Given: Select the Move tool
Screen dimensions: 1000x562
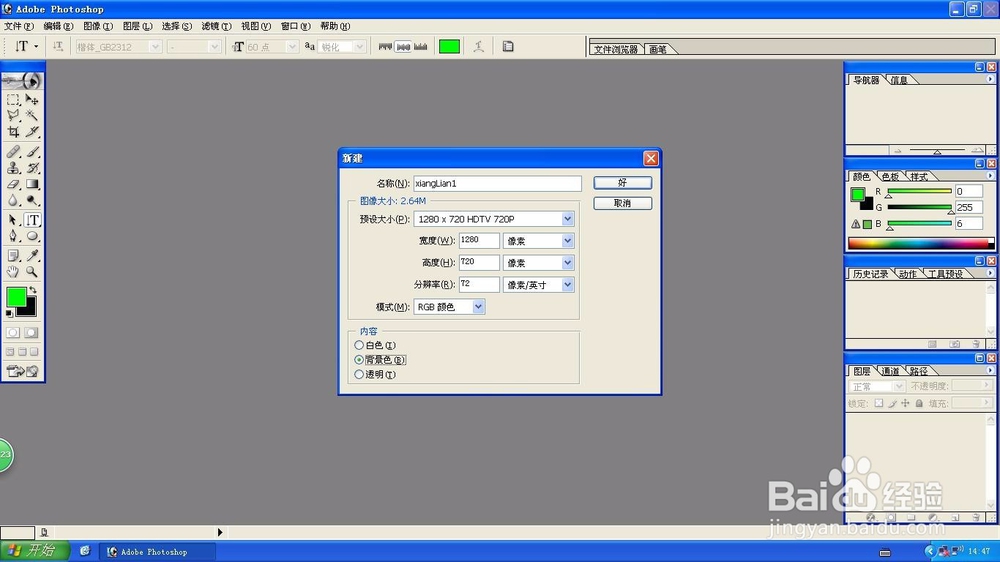Looking at the screenshot, I should [32, 100].
